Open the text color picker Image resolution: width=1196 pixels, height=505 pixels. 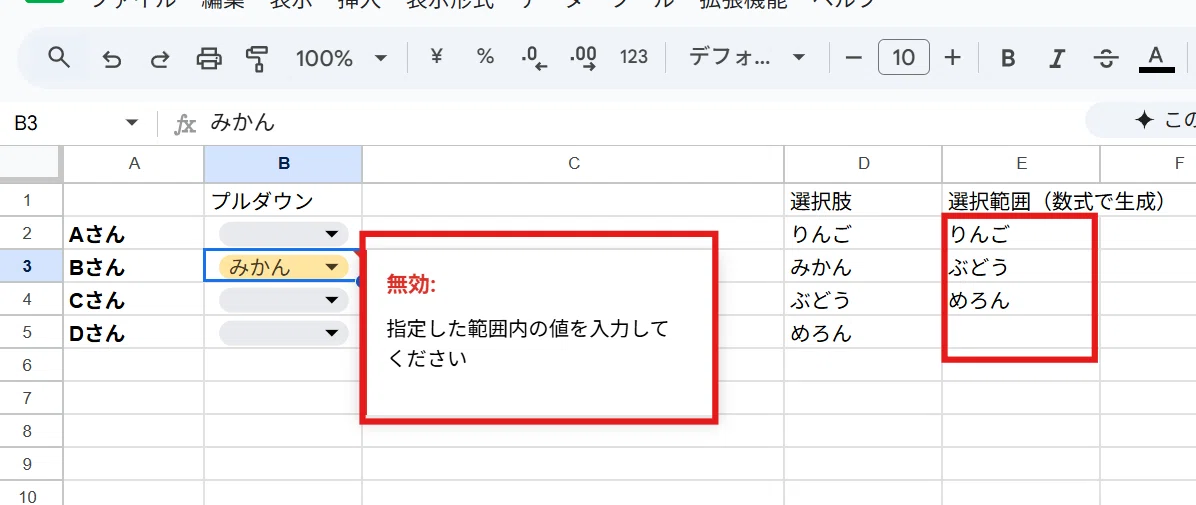[1156, 58]
